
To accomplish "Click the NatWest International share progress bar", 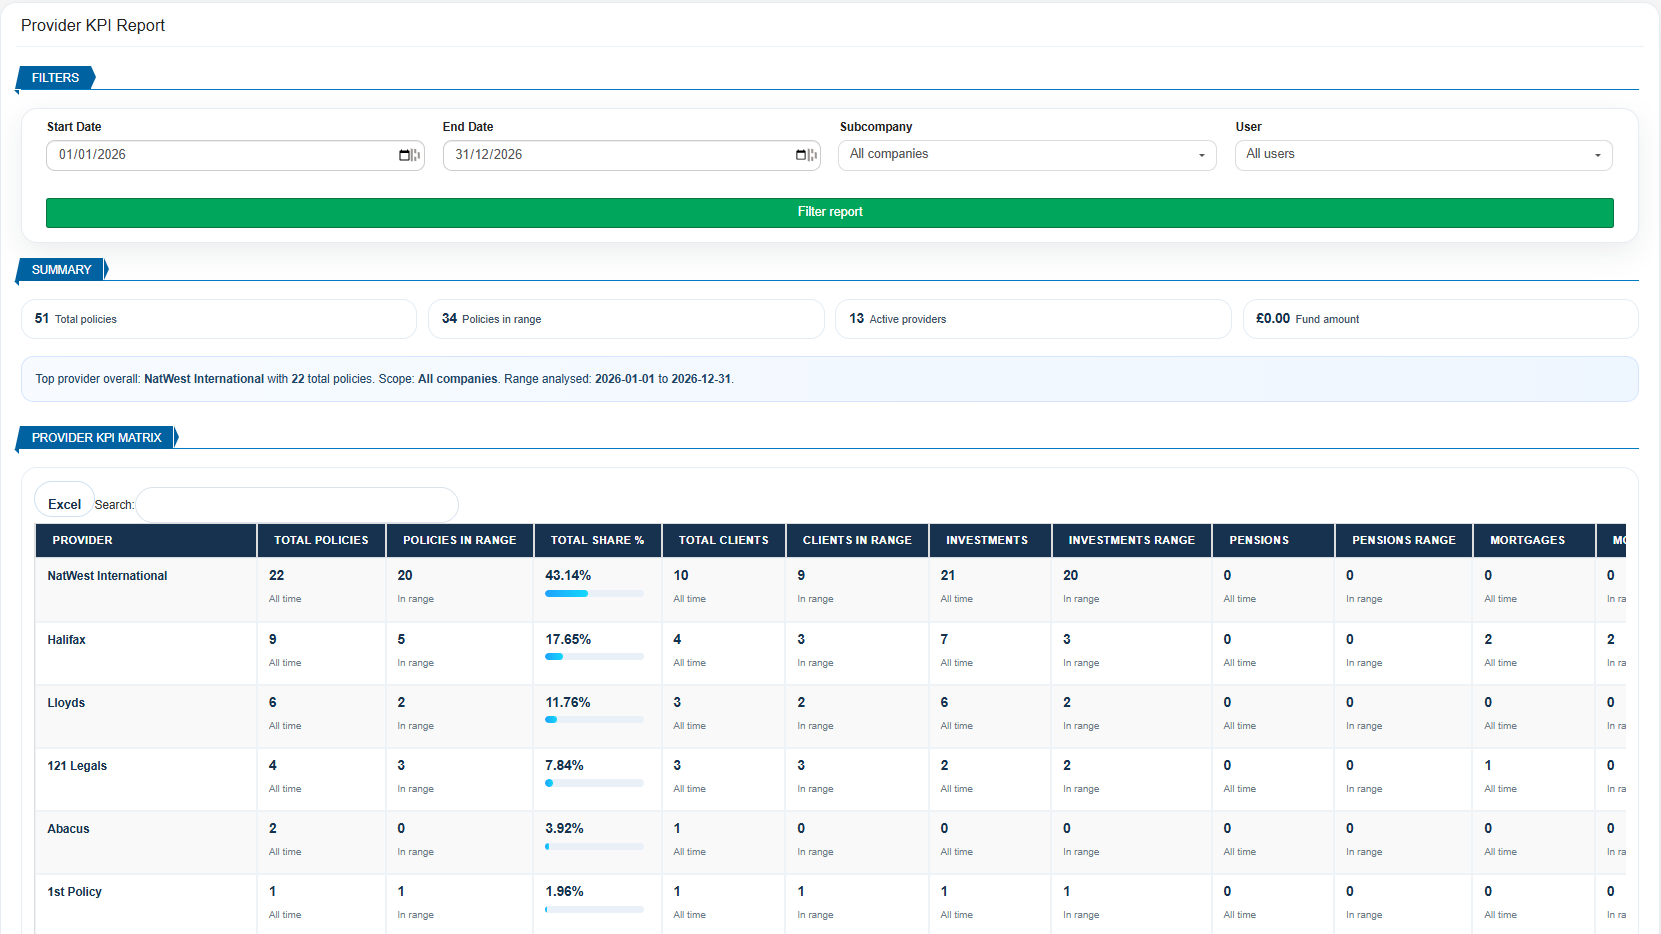I will (594, 594).
